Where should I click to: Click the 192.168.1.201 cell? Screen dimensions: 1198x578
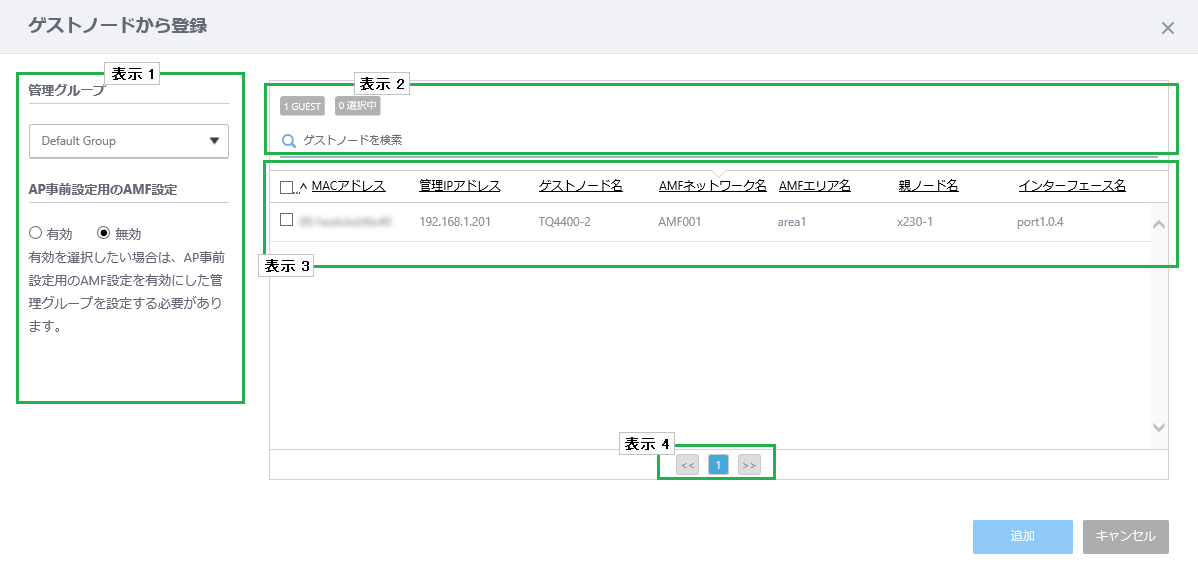(455, 221)
